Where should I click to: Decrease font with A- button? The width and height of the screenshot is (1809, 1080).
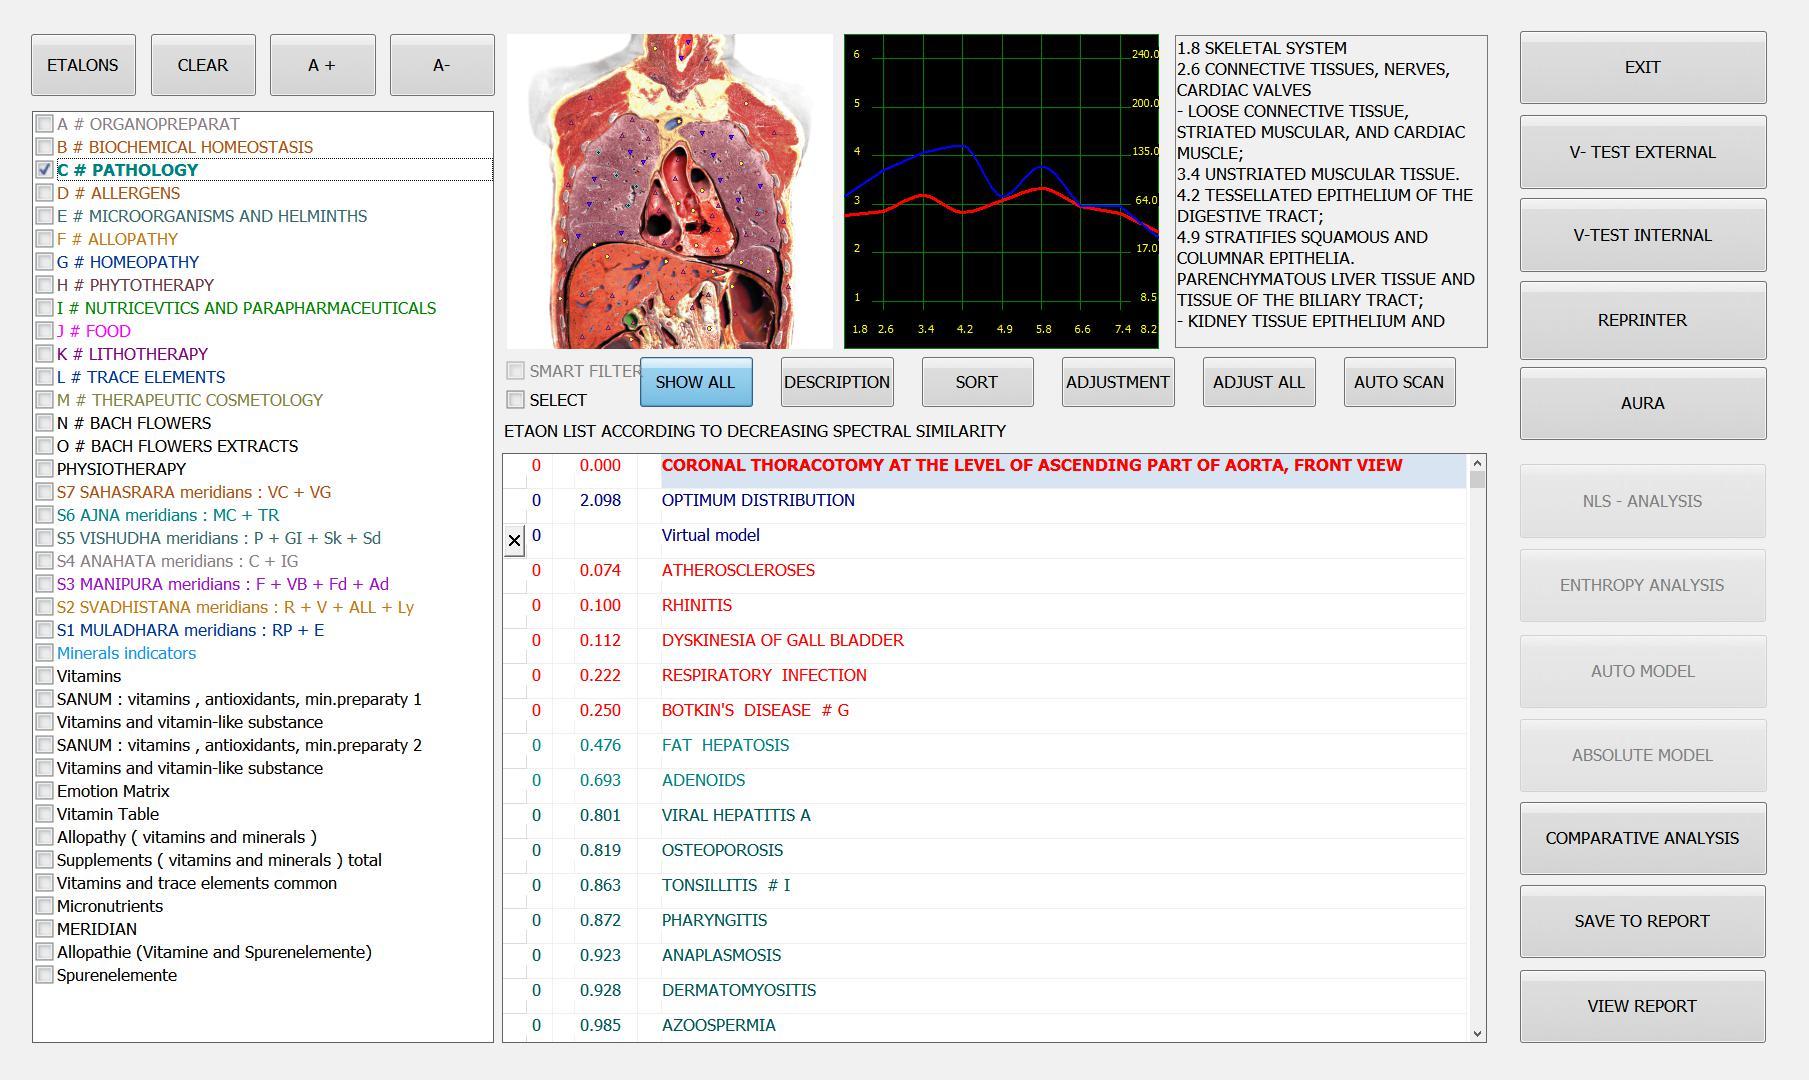(442, 65)
